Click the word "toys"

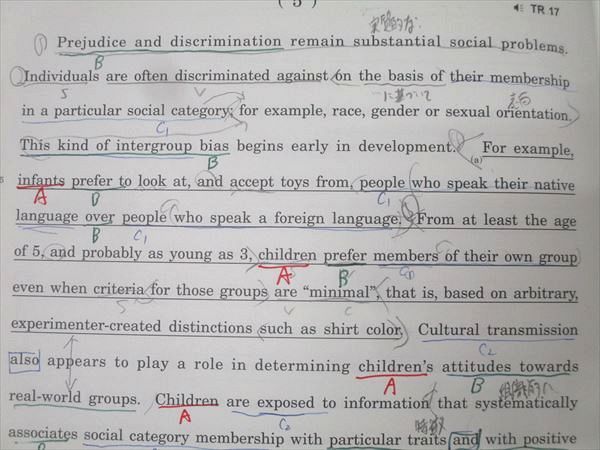[x=295, y=182]
